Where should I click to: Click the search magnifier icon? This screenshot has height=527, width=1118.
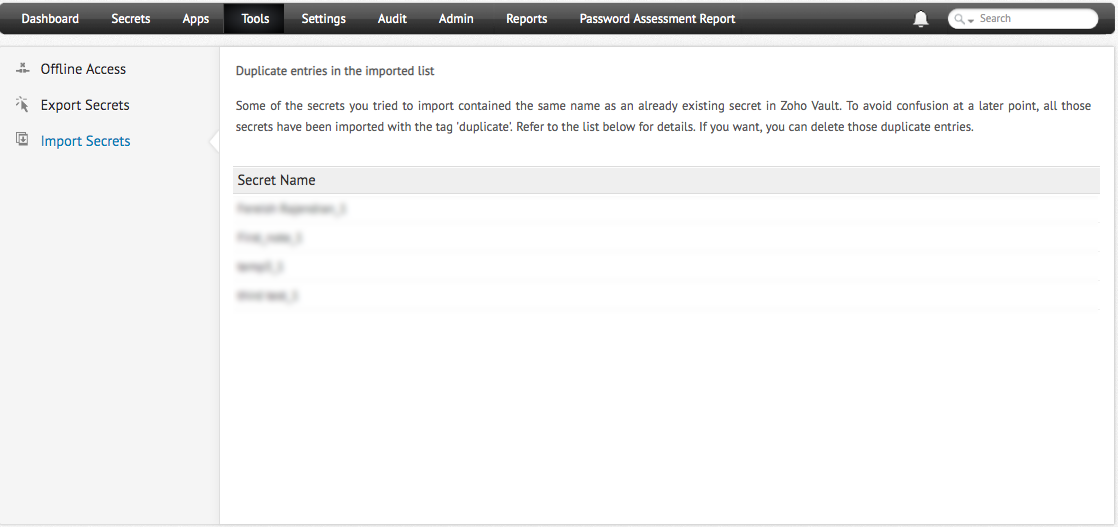[x=960, y=19]
